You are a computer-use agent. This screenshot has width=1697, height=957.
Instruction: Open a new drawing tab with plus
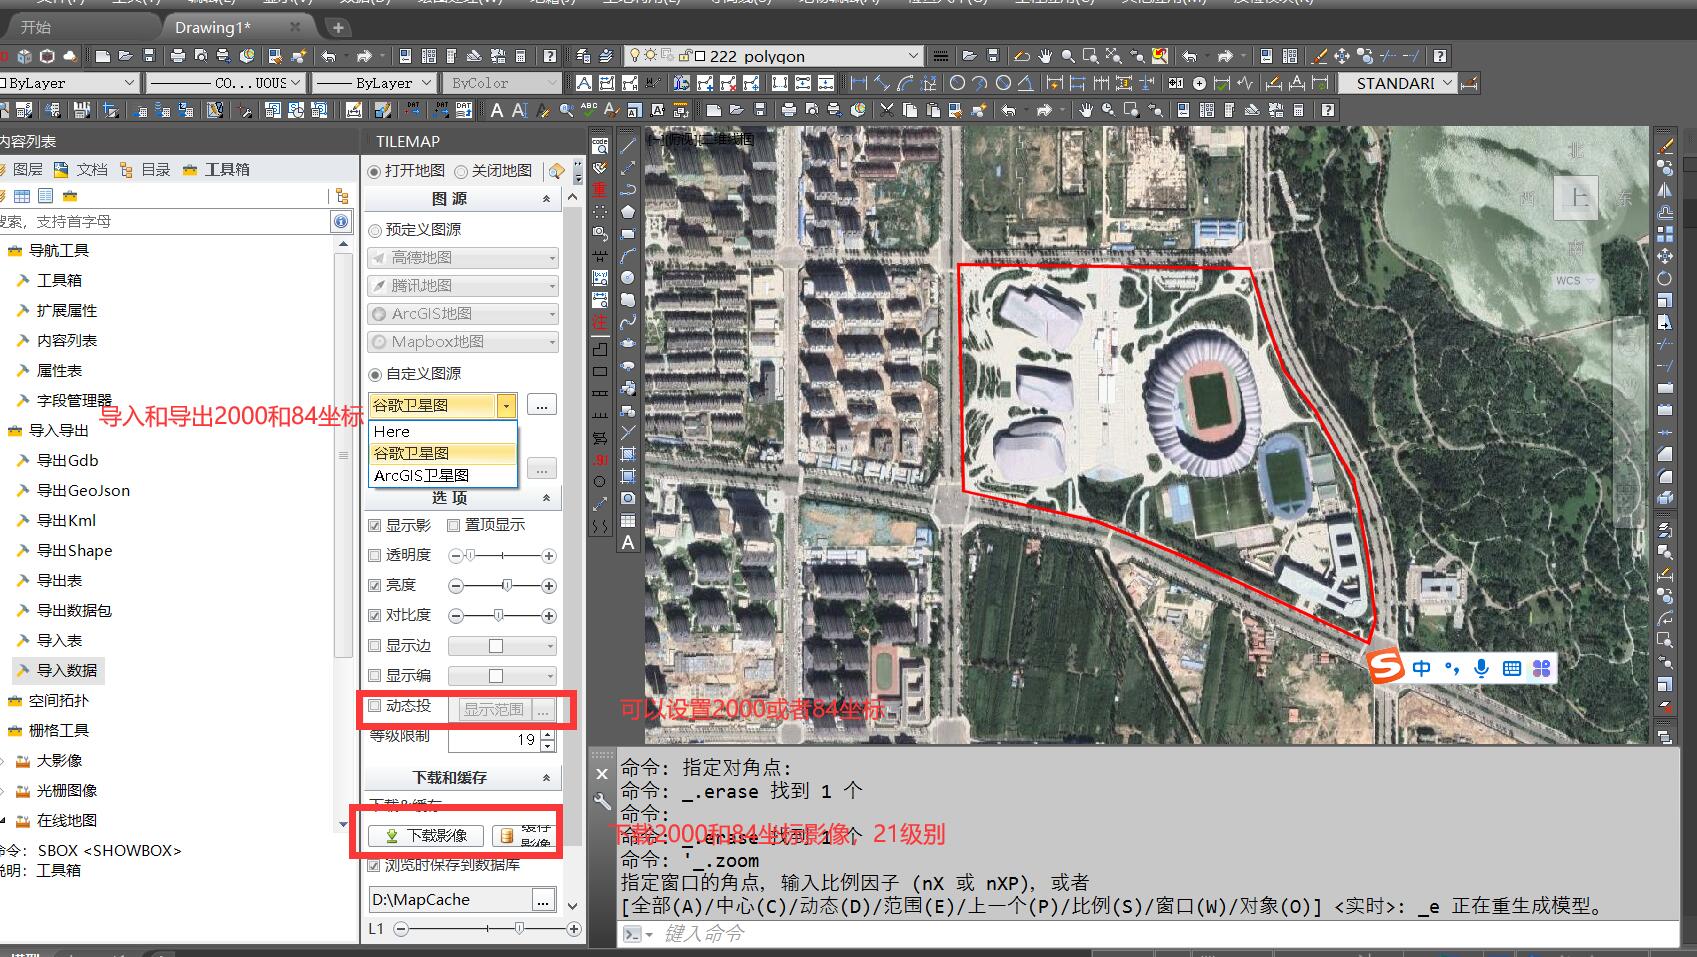pyautogui.click(x=338, y=27)
